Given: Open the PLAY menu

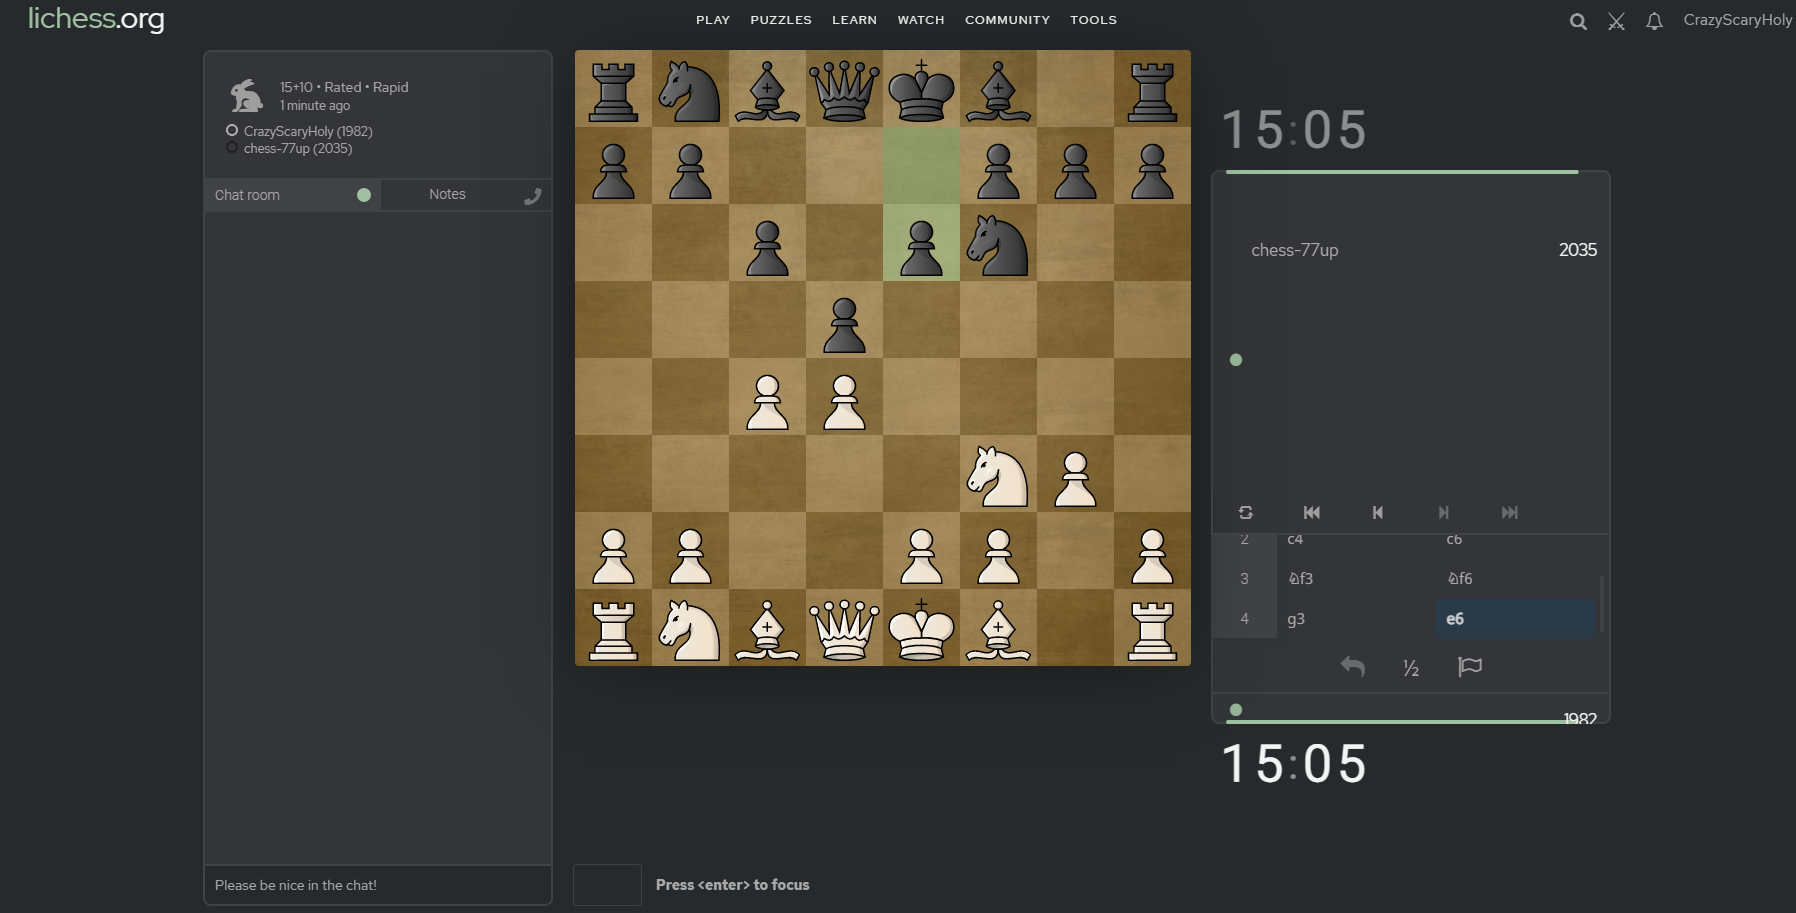Looking at the screenshot, I should (x=713, y=19).
